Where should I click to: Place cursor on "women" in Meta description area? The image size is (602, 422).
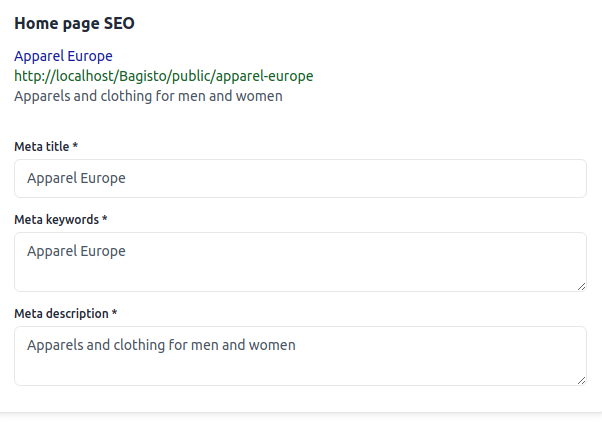274,345
